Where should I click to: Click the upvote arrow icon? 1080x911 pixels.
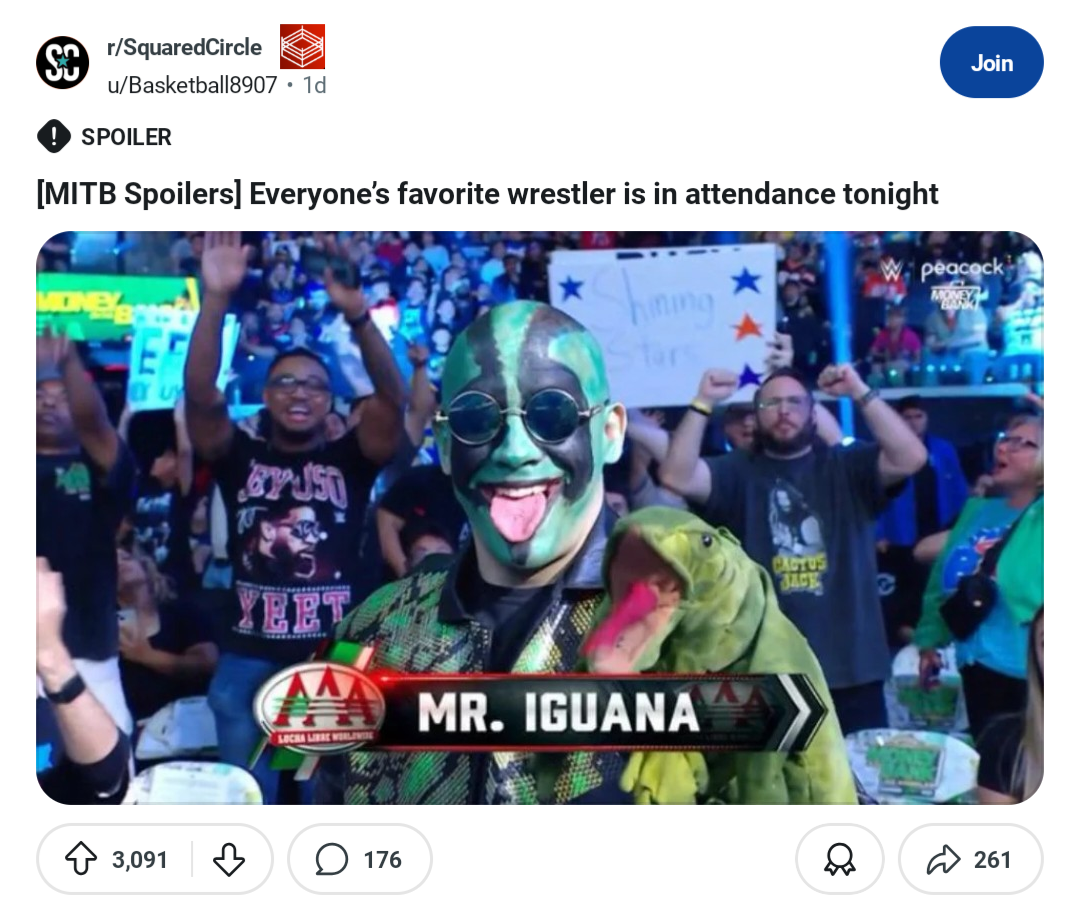[81, 859]
